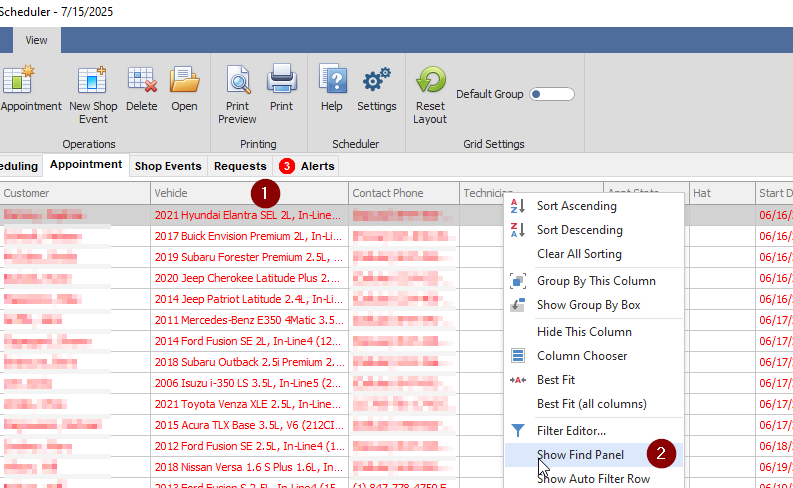Select Show Find Panel

click(x=594, y=455)
